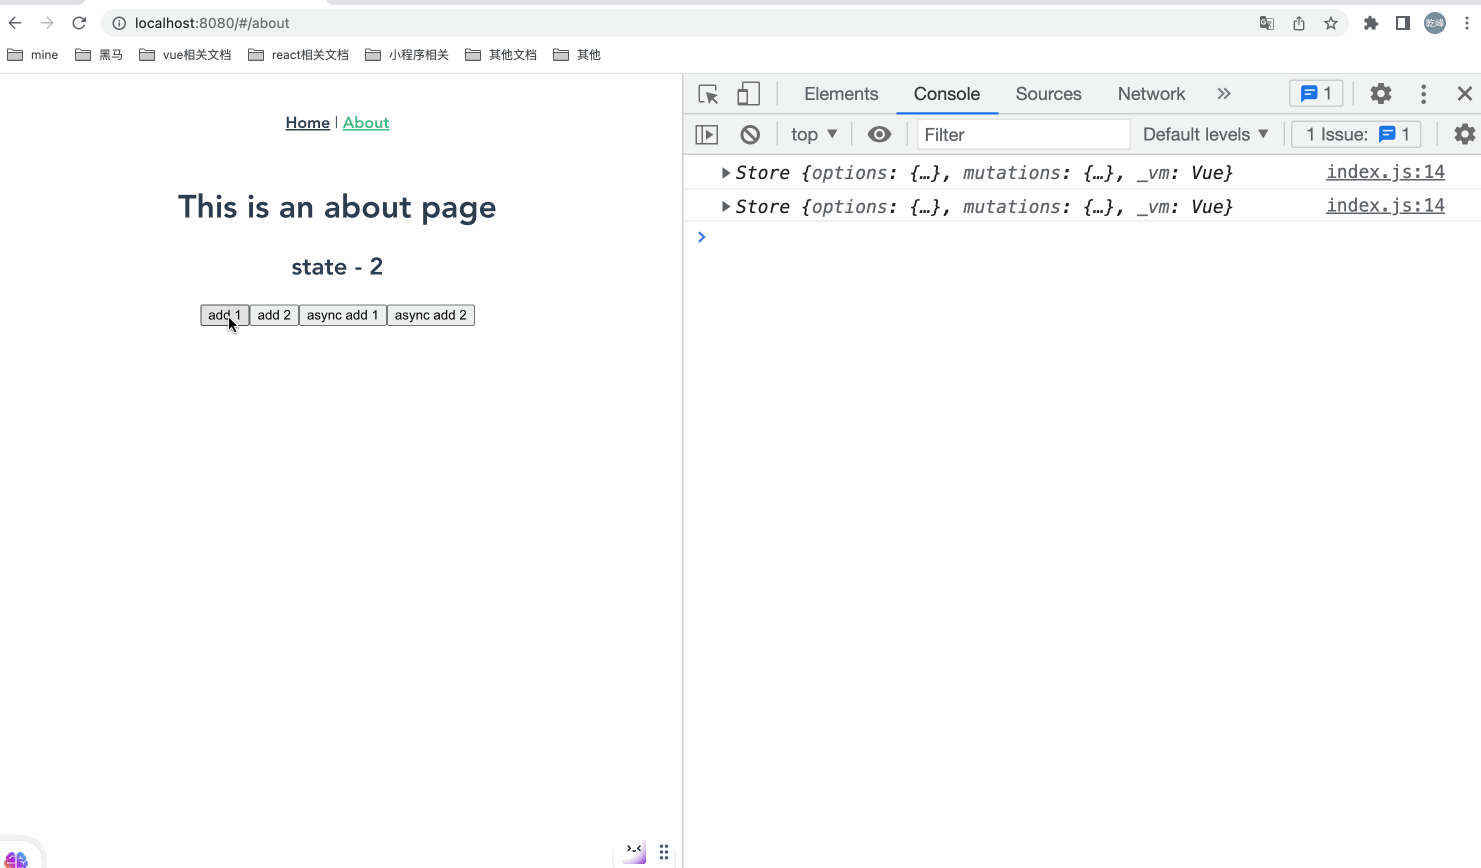
Task: Show more DevTools tabs via double chevron
Action: pos(1224,94)
